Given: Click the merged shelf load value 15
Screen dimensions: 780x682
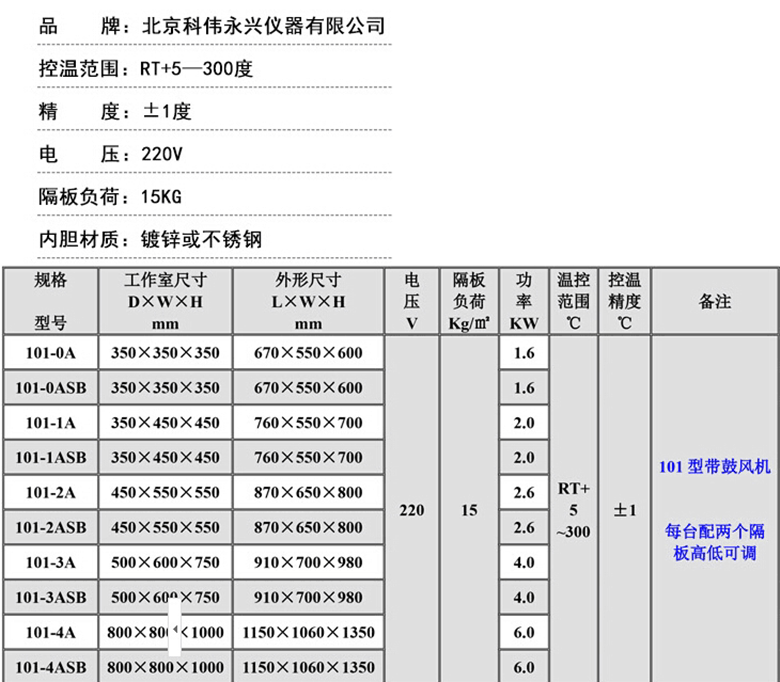Looking at the screenshot, I should coord(469,510).
